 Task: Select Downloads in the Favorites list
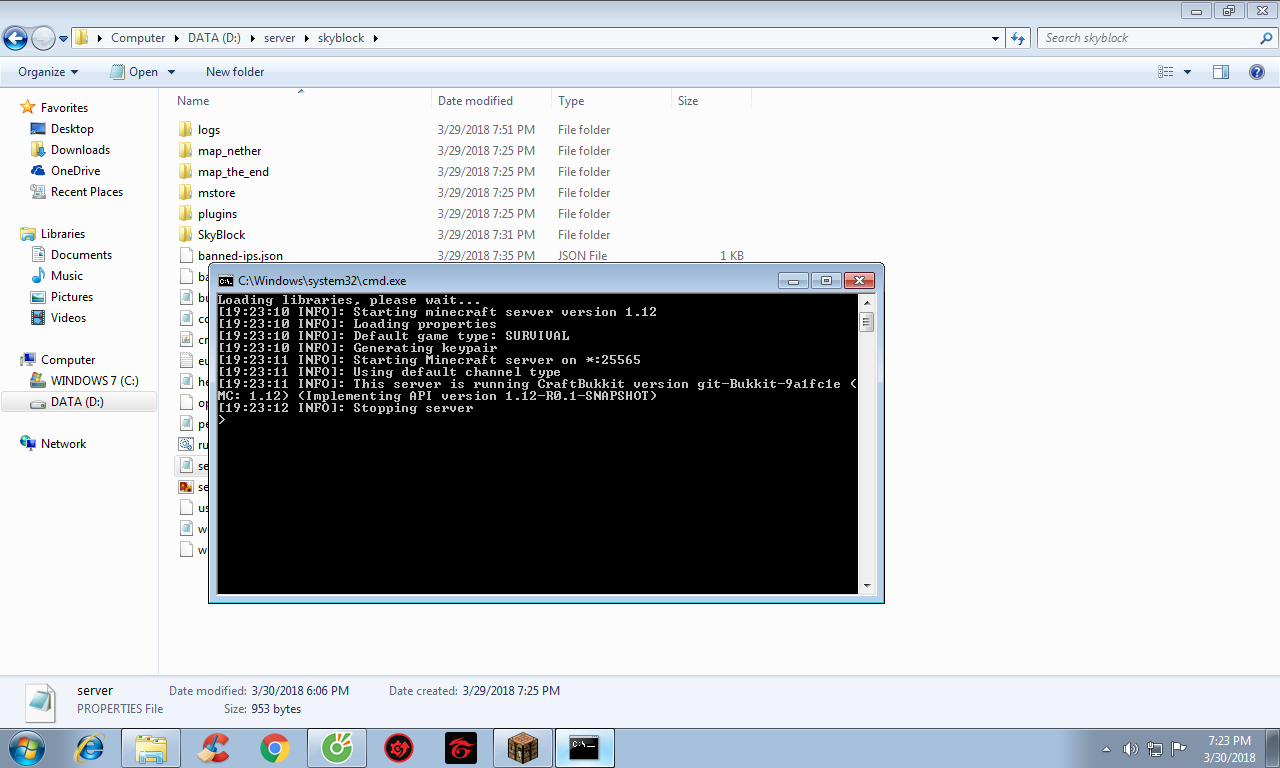[80, 150]
